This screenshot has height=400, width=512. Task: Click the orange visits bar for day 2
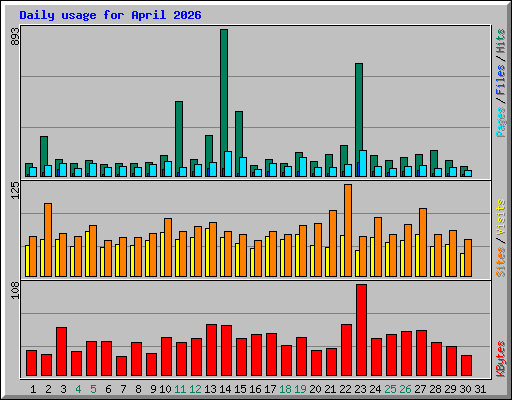pos(48,240)
